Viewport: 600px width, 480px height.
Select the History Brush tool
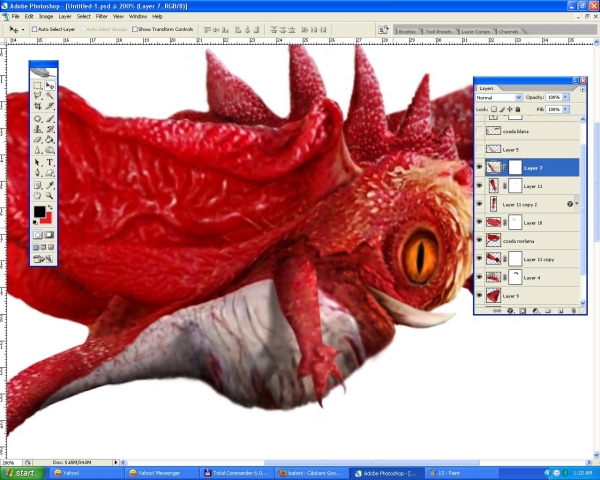[50, 129]
